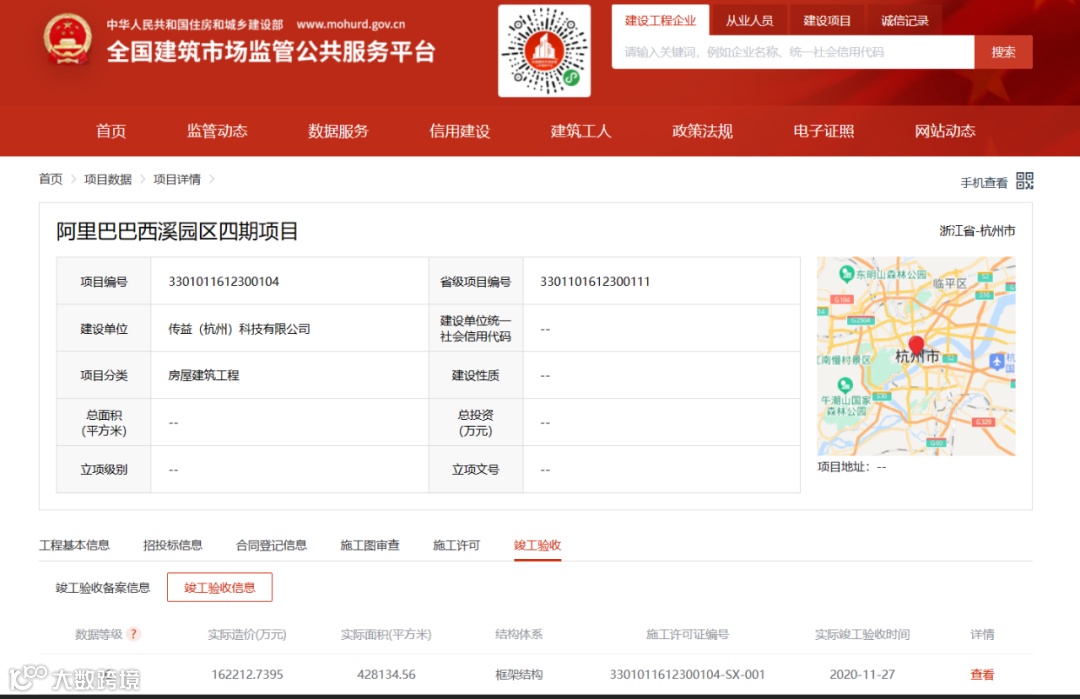The height and width of the screenshot is (699, 1080).
Task: Switch to the 招投标信息 tab
Action: [172, 545]
